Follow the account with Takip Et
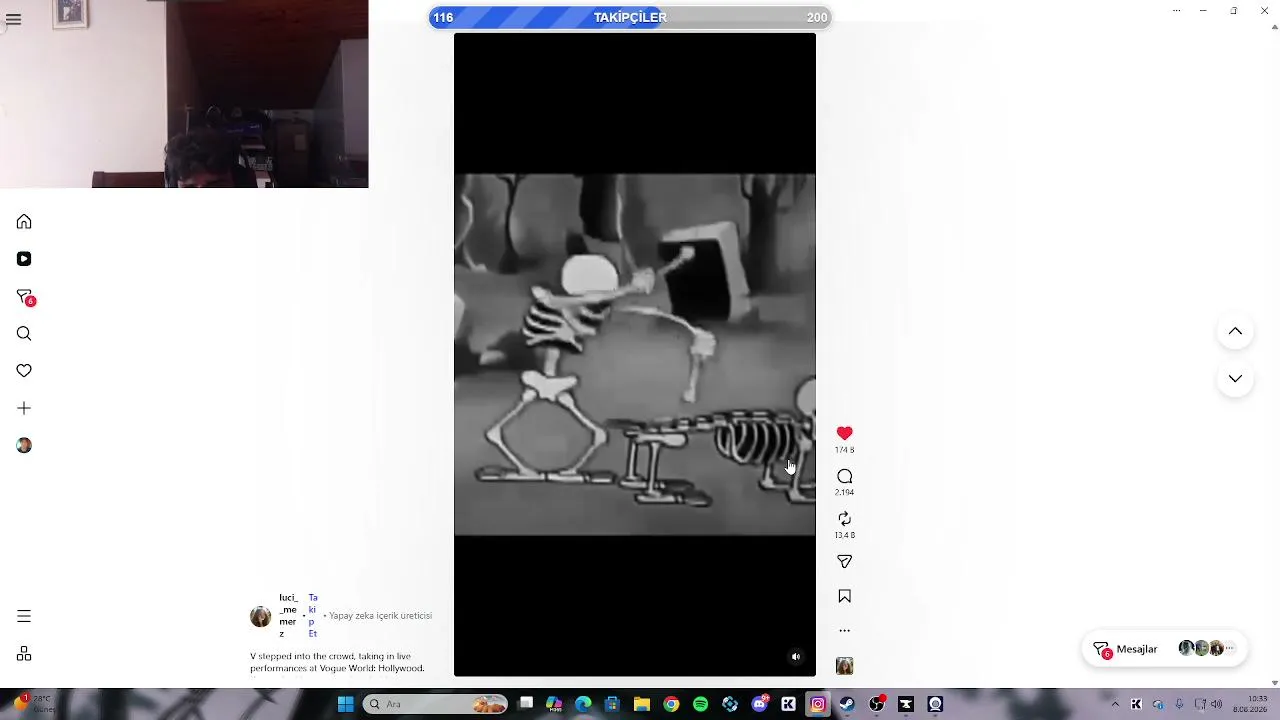 (313, 616)
